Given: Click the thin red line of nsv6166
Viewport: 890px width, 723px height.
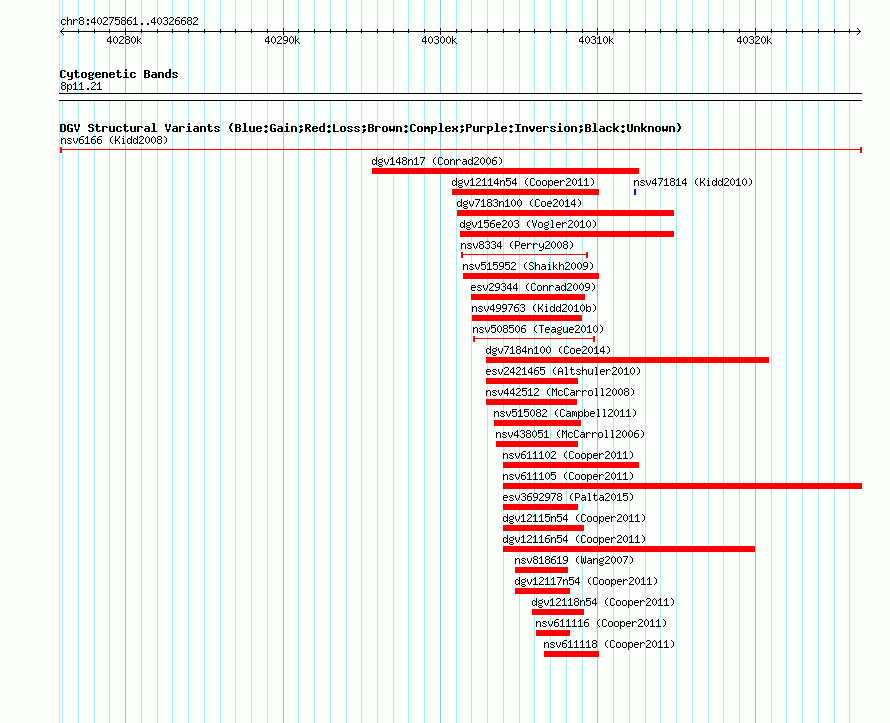Looking at the screenshot, I should click(x=461, y=150).
